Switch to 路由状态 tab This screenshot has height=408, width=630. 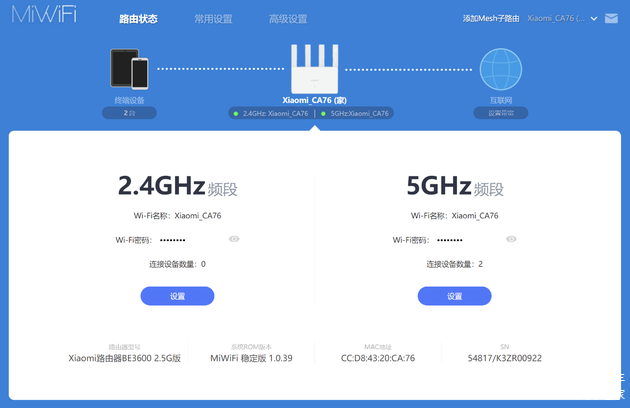coord(138,19)
